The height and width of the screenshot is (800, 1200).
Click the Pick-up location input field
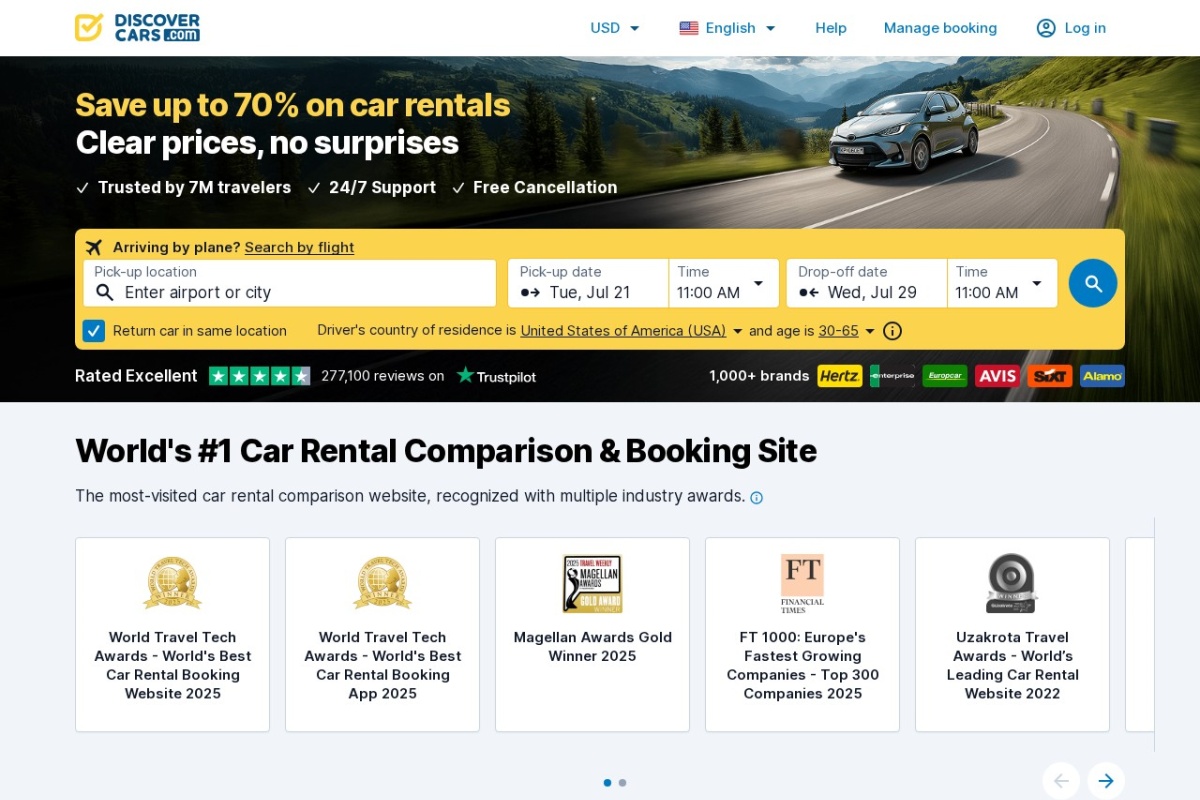(x=290, y=283)
